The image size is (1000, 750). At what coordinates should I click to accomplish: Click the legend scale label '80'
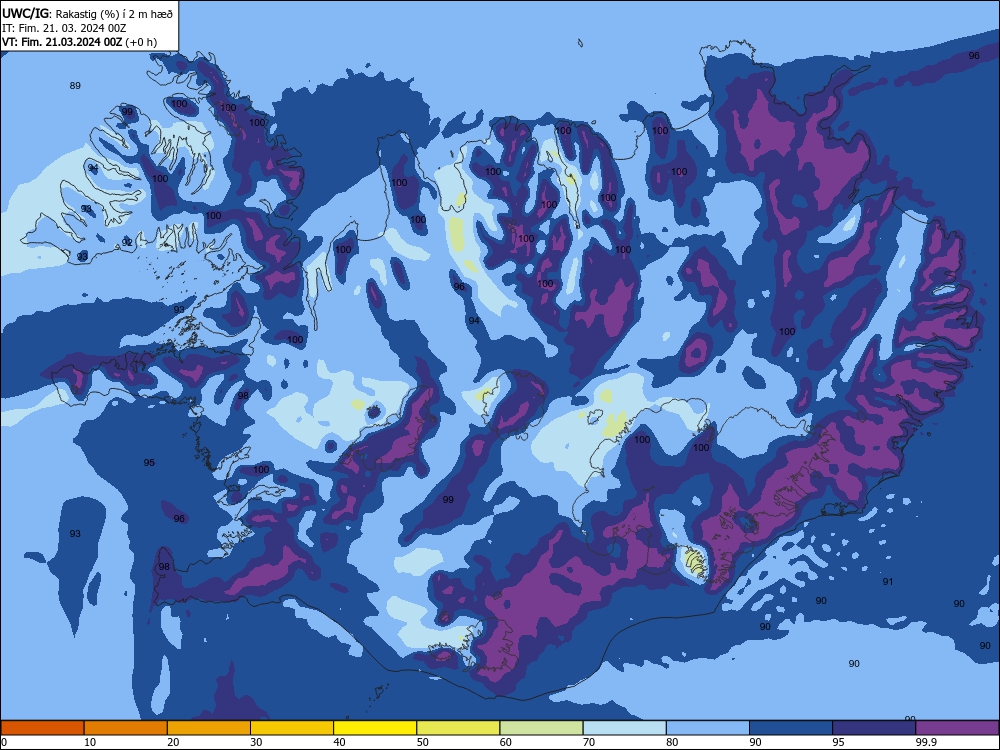tap(672, 742)
